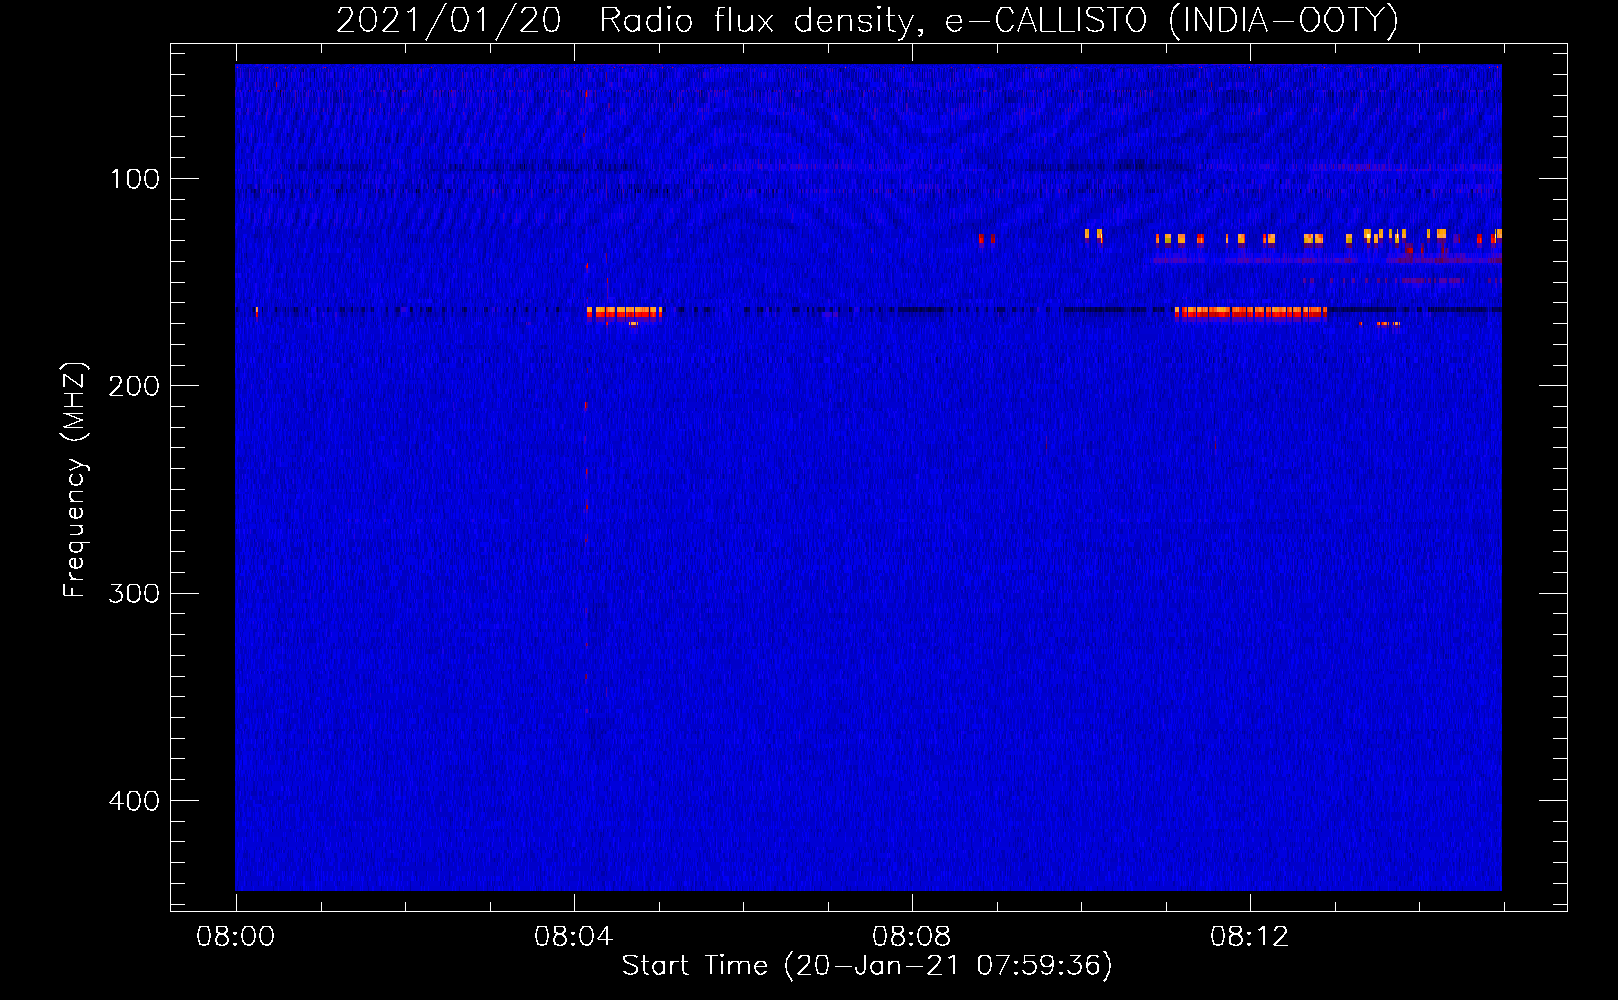1618x1000 pixels.
Task: Select the 400 frequency tick label
Action: tap(135, 801)
